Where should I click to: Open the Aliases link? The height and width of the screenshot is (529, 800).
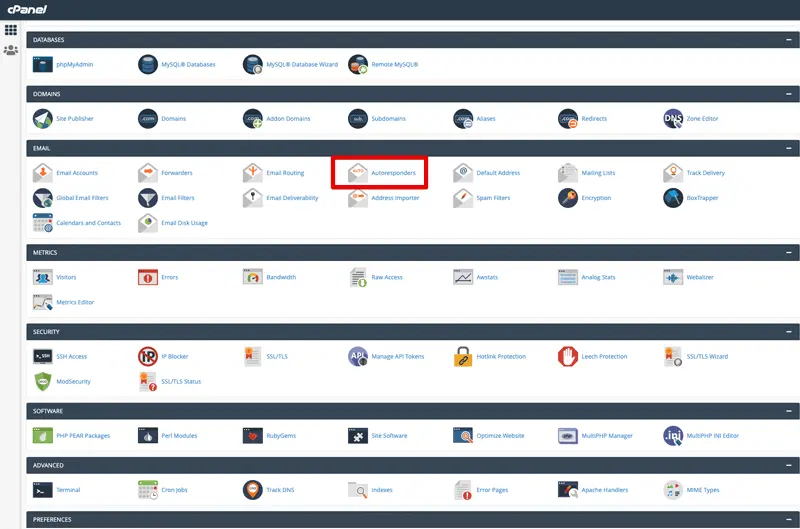[486, 118]
